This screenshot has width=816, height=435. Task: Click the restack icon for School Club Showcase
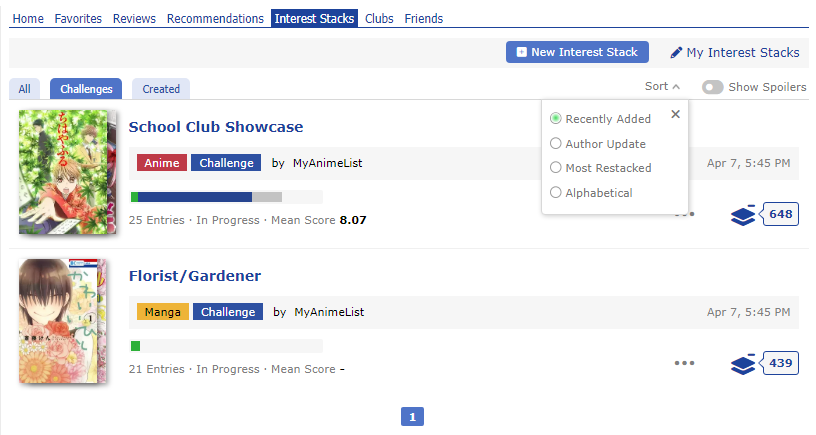tap(743, 215)
